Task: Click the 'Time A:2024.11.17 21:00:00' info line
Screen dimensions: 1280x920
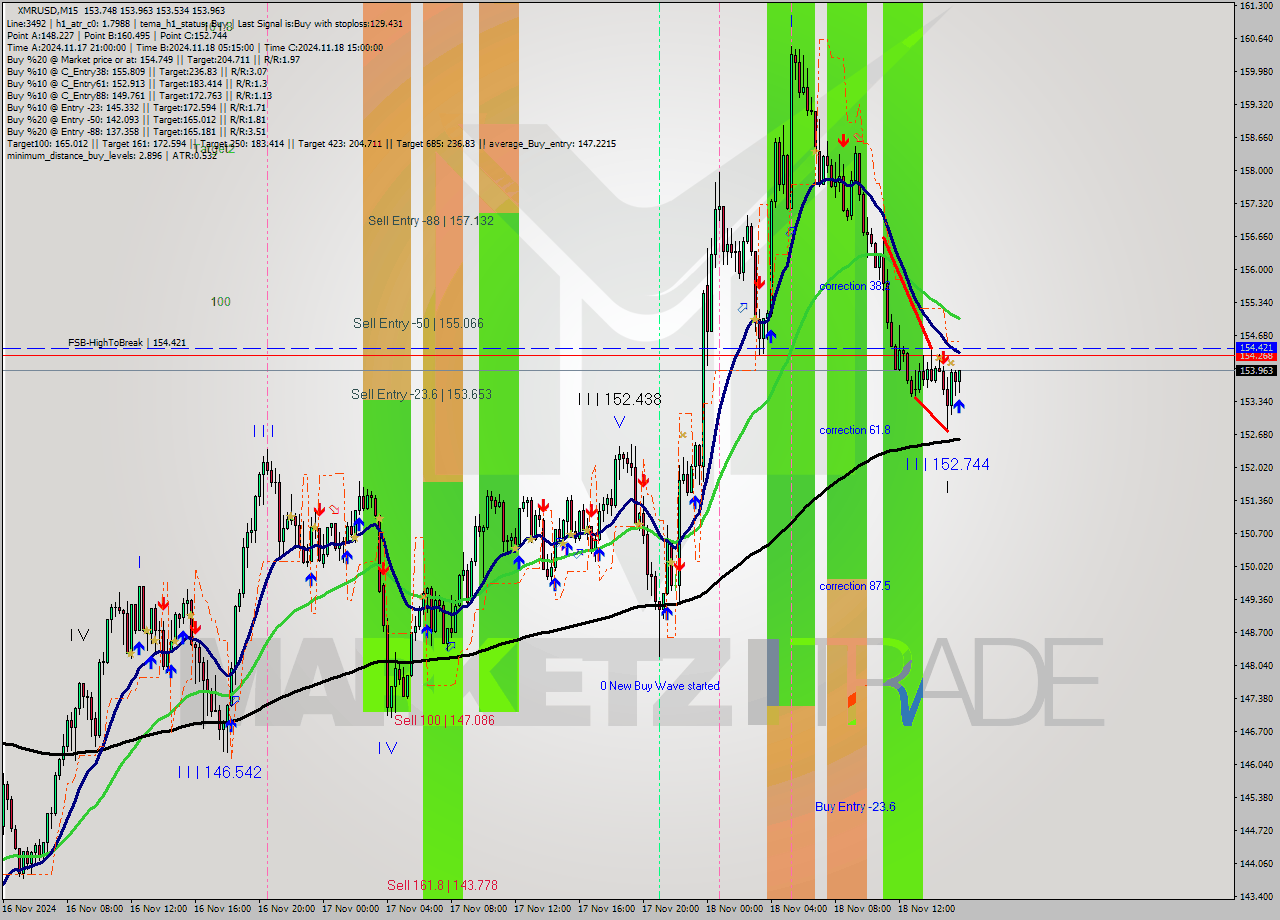Action: tap(194, 47)
